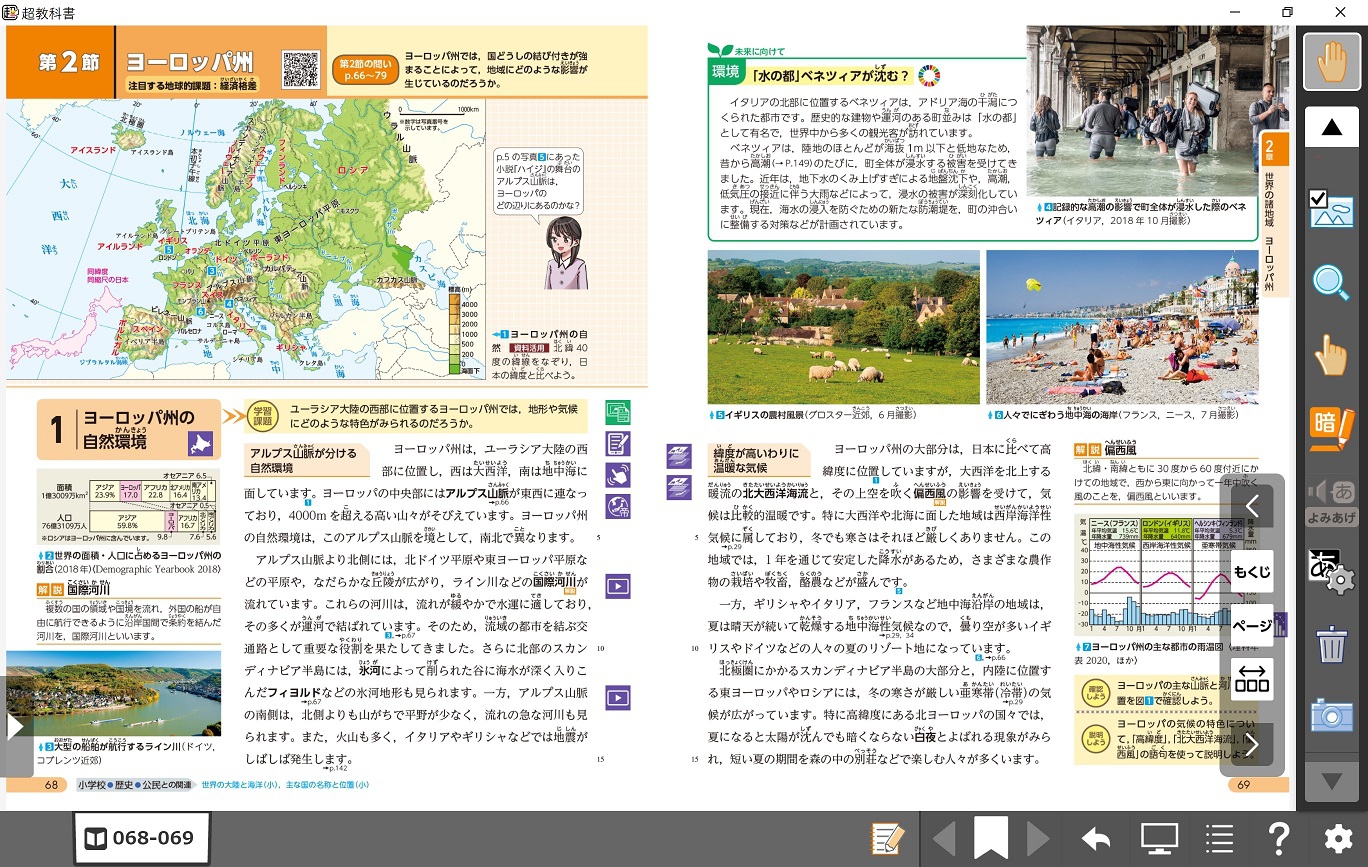This screenshot has height=867, width=1368.
Task: Click the 超教科書 app icon in title bar
Action: 11,12
